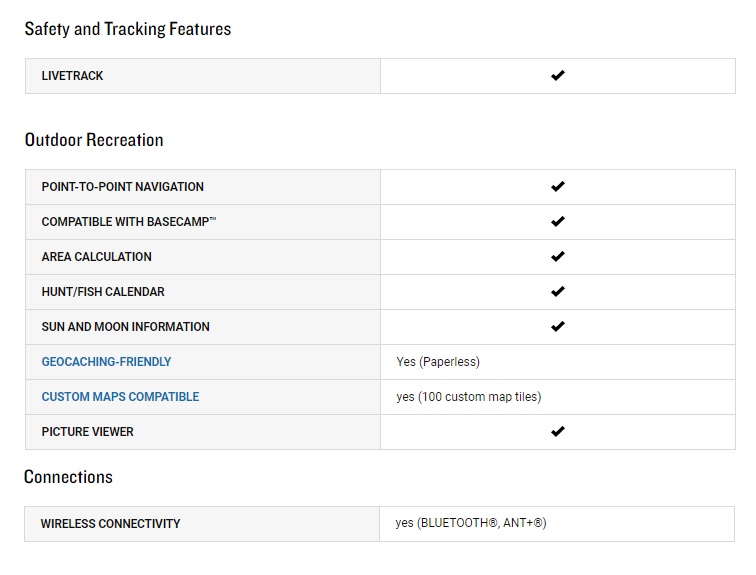Click the Picture Viewer checkmark icon
Image resolution: width=756 pixels, height=575 pixels.
[x=558, y=431]
